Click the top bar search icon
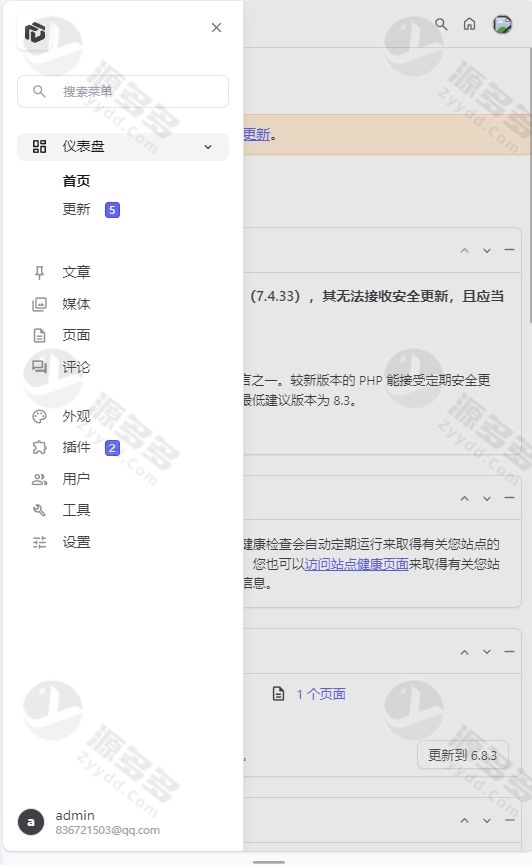Image resolution: width=532 pixels, height=865 pixels. pos(441,24)
